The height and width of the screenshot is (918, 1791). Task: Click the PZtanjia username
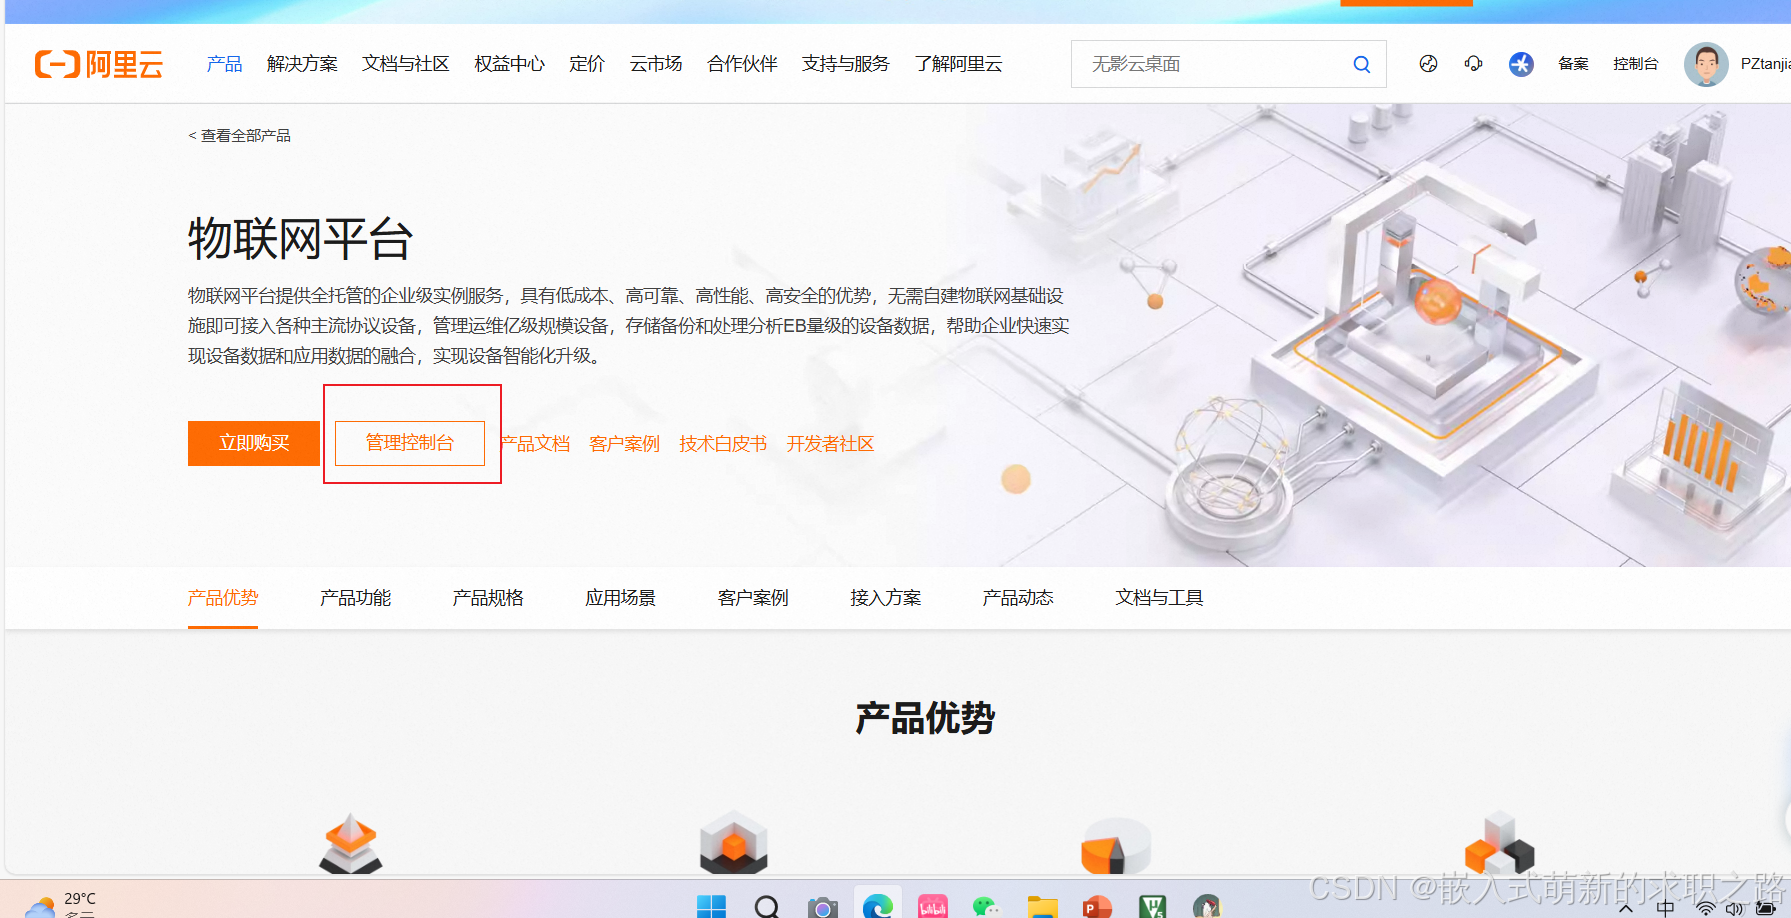click(x=1765, y=64)
